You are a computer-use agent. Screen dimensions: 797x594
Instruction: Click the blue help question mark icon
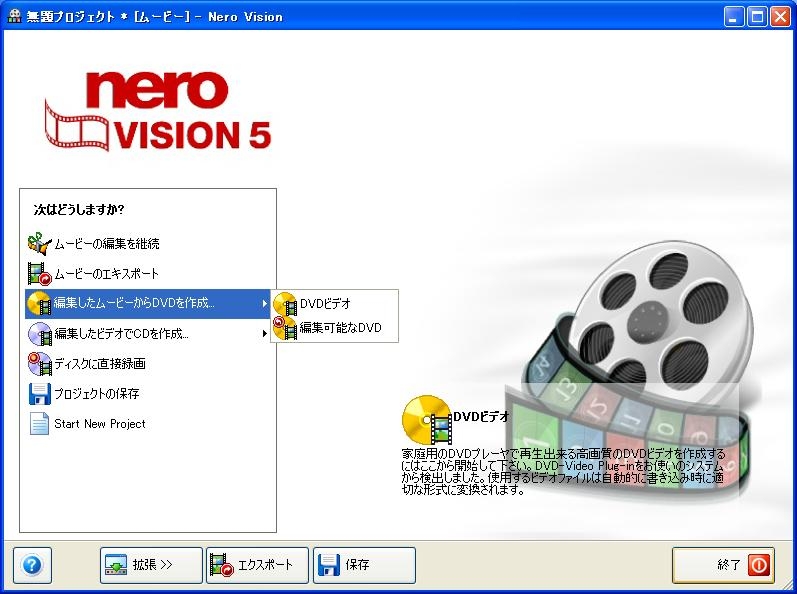click(32, 565)
